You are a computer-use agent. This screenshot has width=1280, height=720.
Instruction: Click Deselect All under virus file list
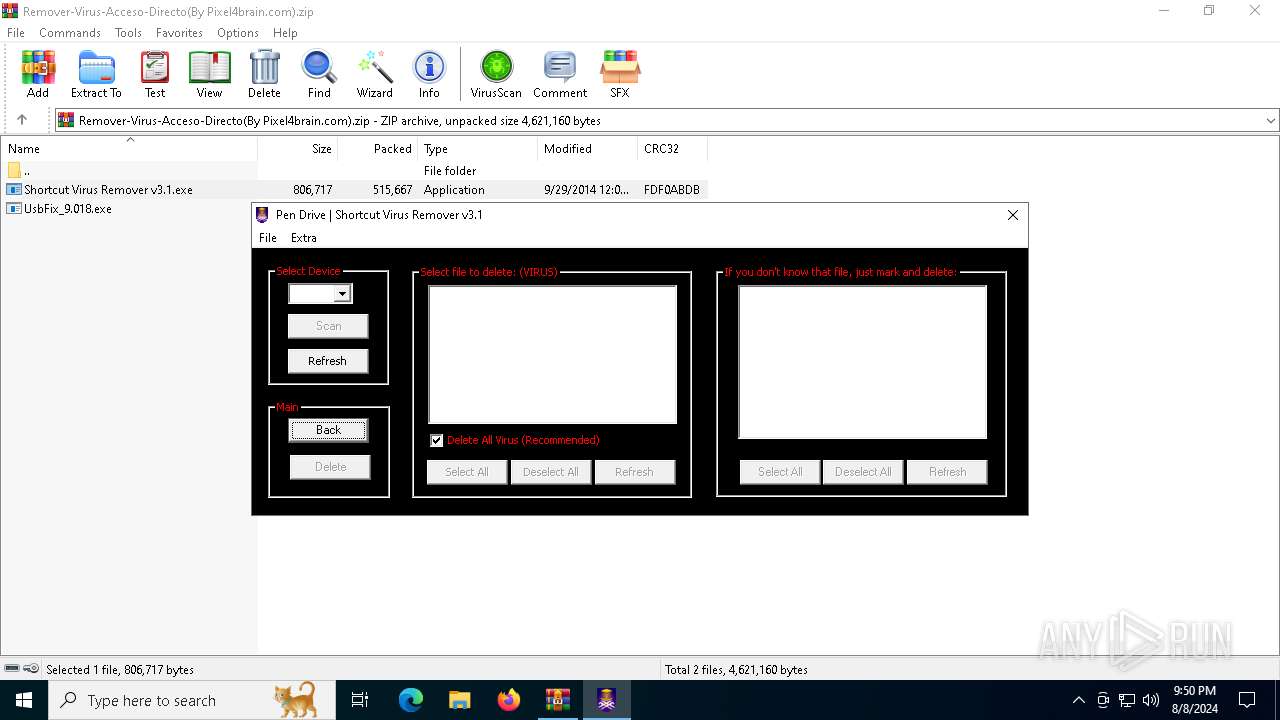point(551,472)
